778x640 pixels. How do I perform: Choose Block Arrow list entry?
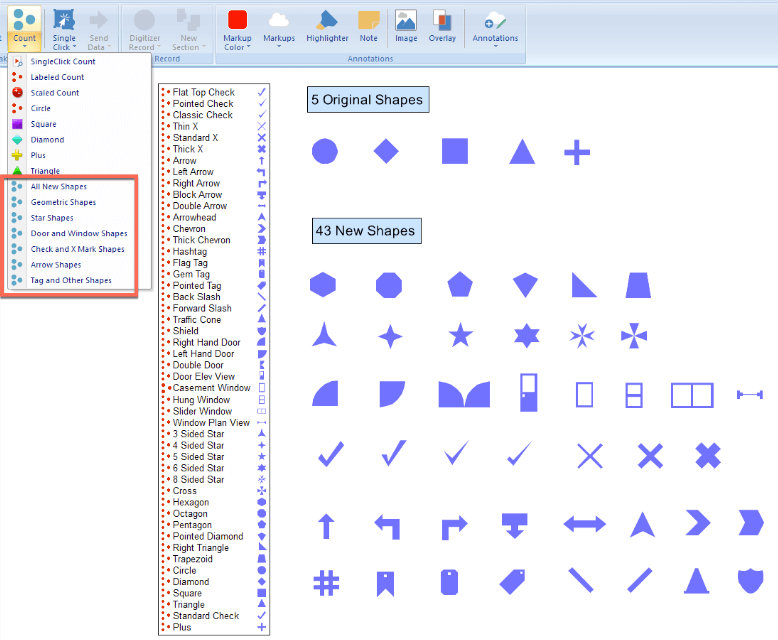coord(214,194)
